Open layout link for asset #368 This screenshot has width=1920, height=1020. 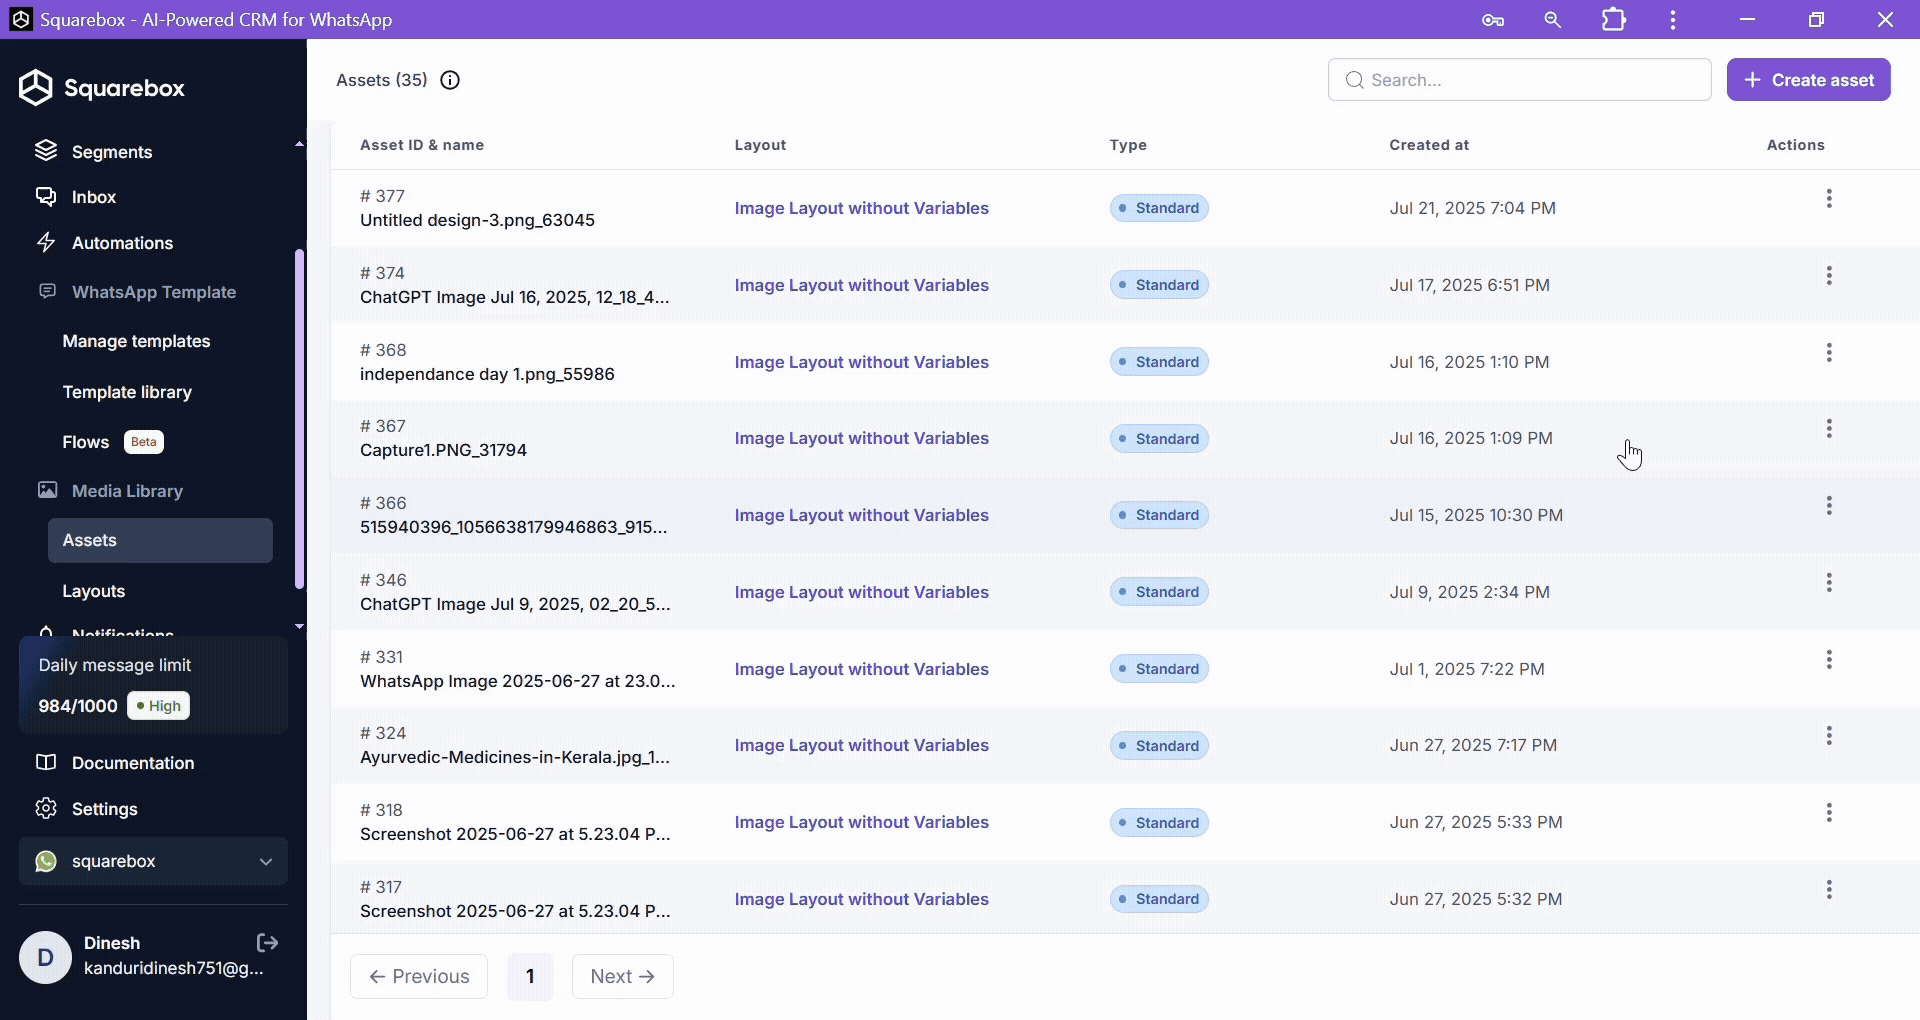[x=861, y=362]
